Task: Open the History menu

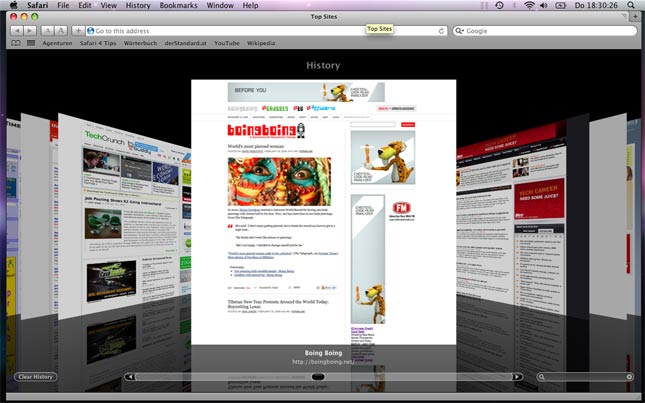Action: click(138, 5)
